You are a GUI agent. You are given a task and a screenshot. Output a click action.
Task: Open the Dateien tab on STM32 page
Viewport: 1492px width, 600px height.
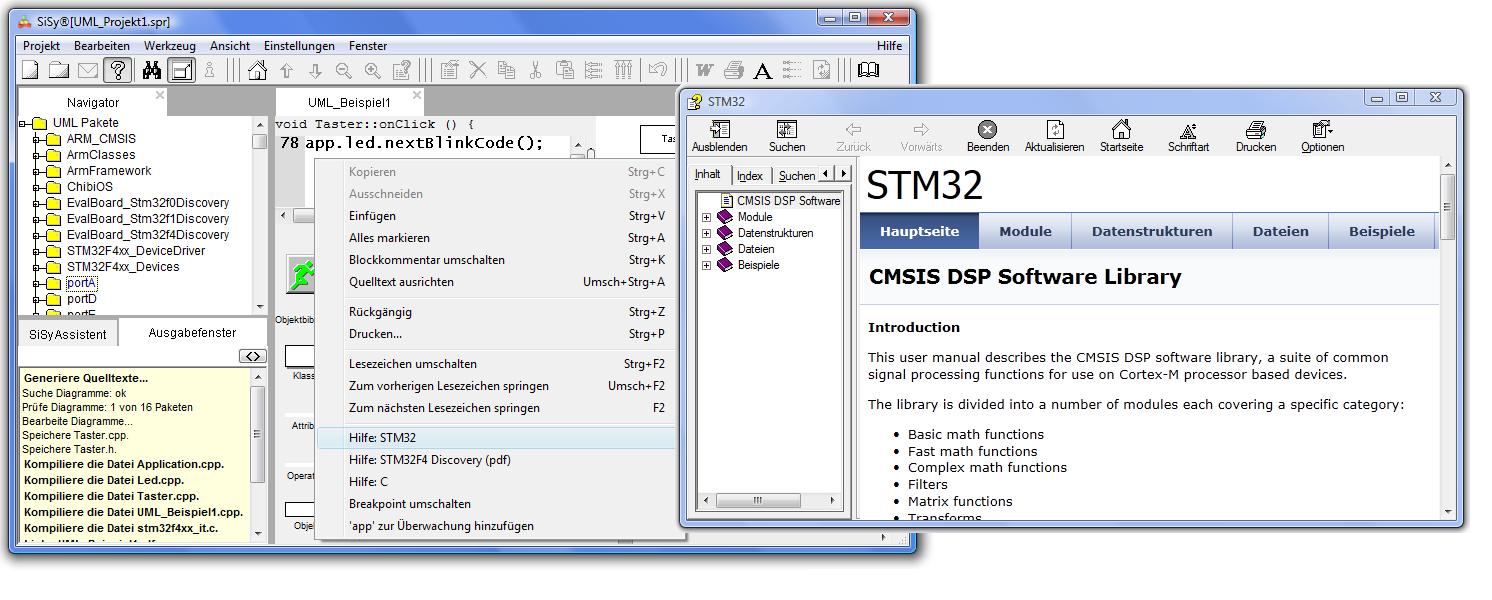pyautogui.click(x=1280, y=231)
